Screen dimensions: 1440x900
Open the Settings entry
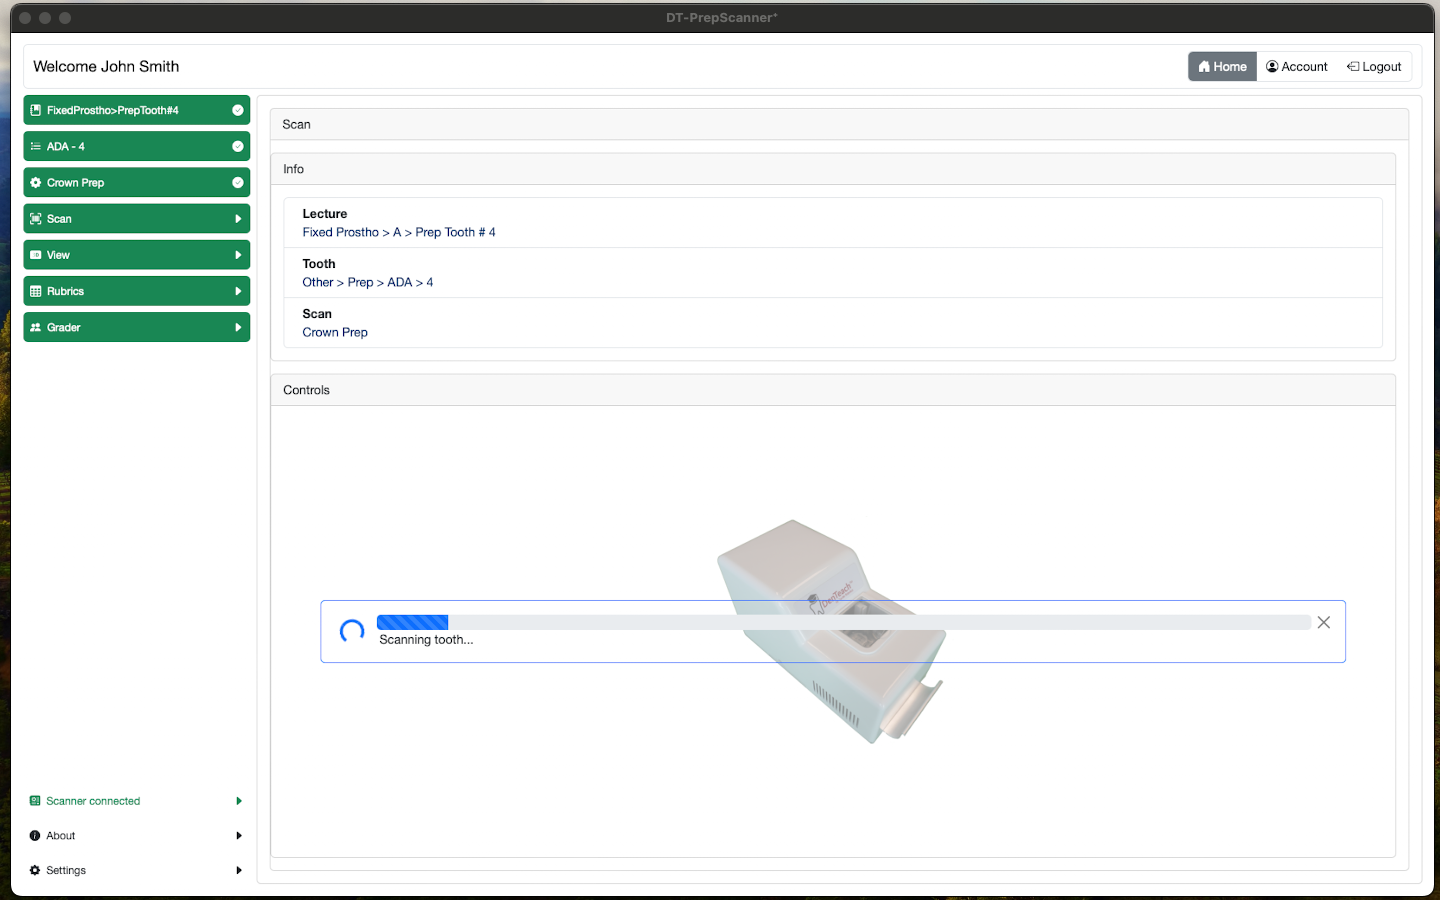(x=137, y=870)
